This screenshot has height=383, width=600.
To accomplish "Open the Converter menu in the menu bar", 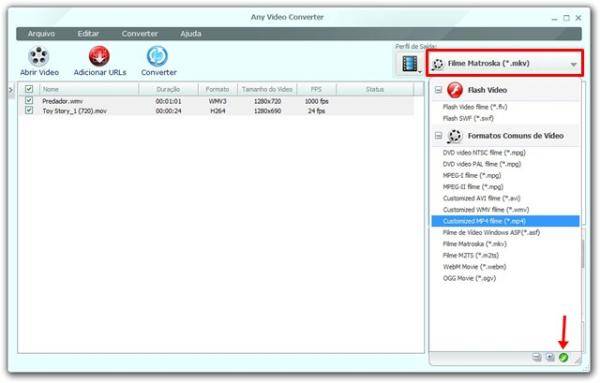I will 140,34.
